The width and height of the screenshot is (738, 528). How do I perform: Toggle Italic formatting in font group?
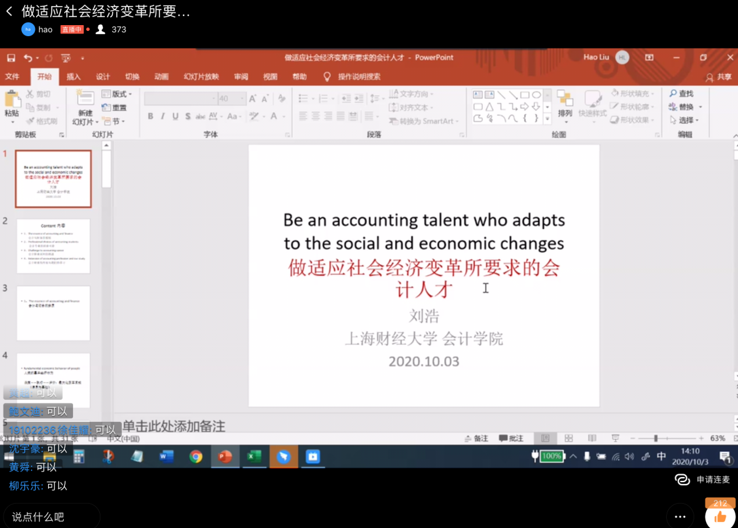(163, 117)
